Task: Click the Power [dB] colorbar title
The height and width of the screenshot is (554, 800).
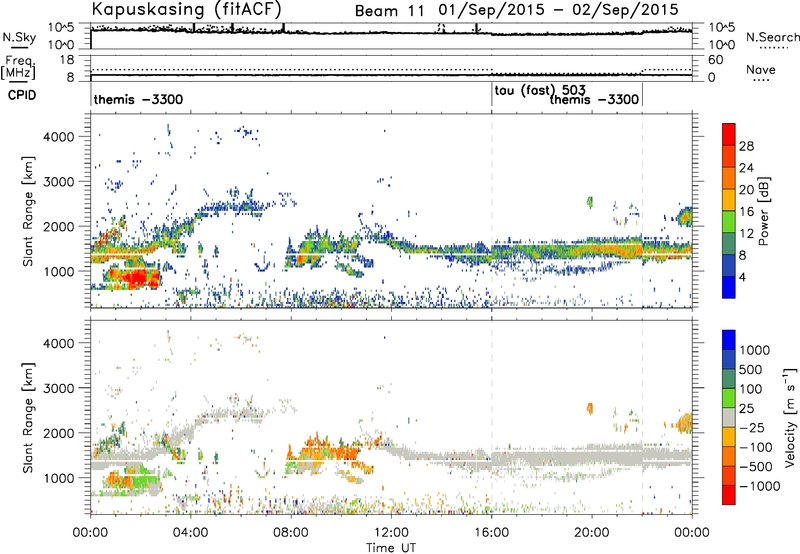Action: click(x=763, y=211)
